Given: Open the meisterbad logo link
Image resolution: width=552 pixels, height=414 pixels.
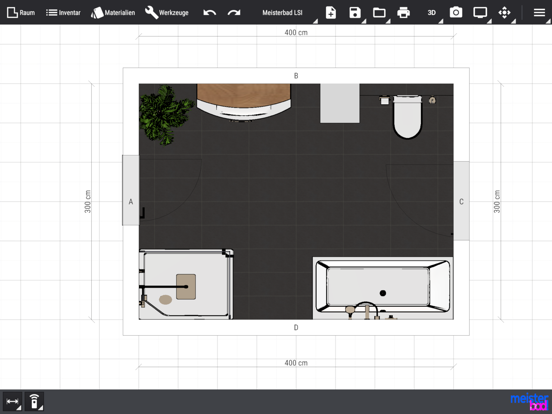Looking at the screenshot, I should pyautogui.click(x=529, y=402).
